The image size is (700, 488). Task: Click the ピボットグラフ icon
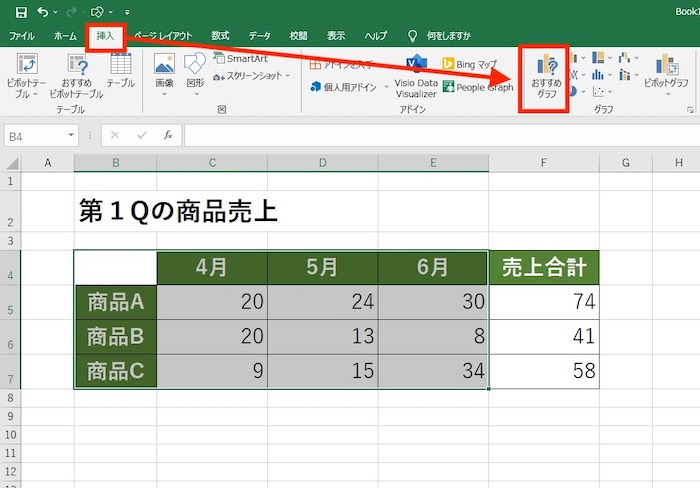point(667,65)
